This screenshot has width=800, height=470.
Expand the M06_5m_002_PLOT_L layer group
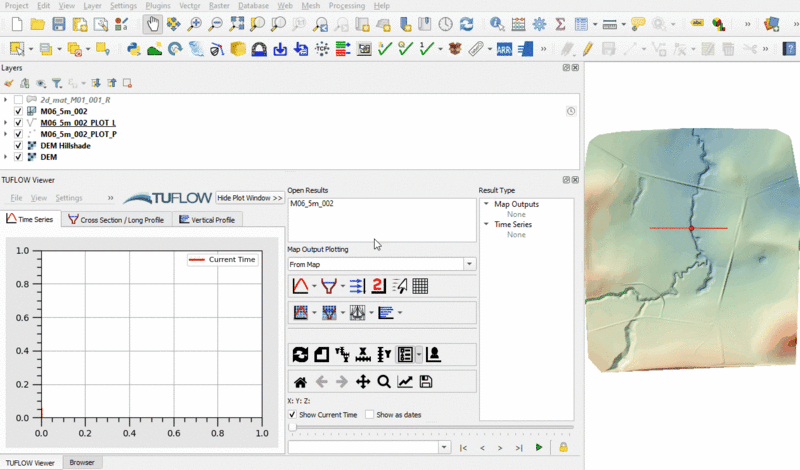click(6, 123)
